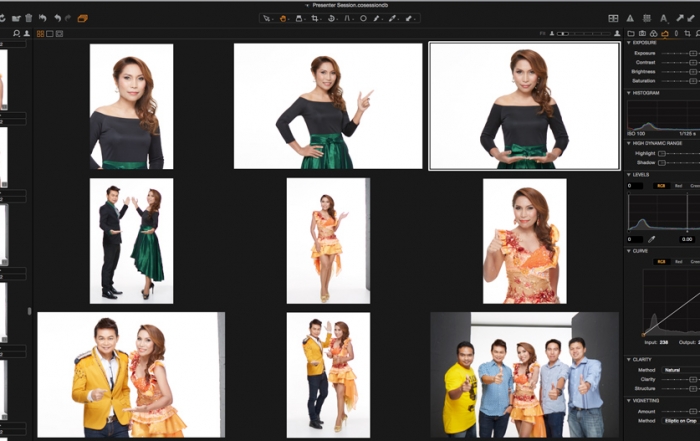Select RGB channel in Curve
The image size is (700, 441).
(661, 262)
